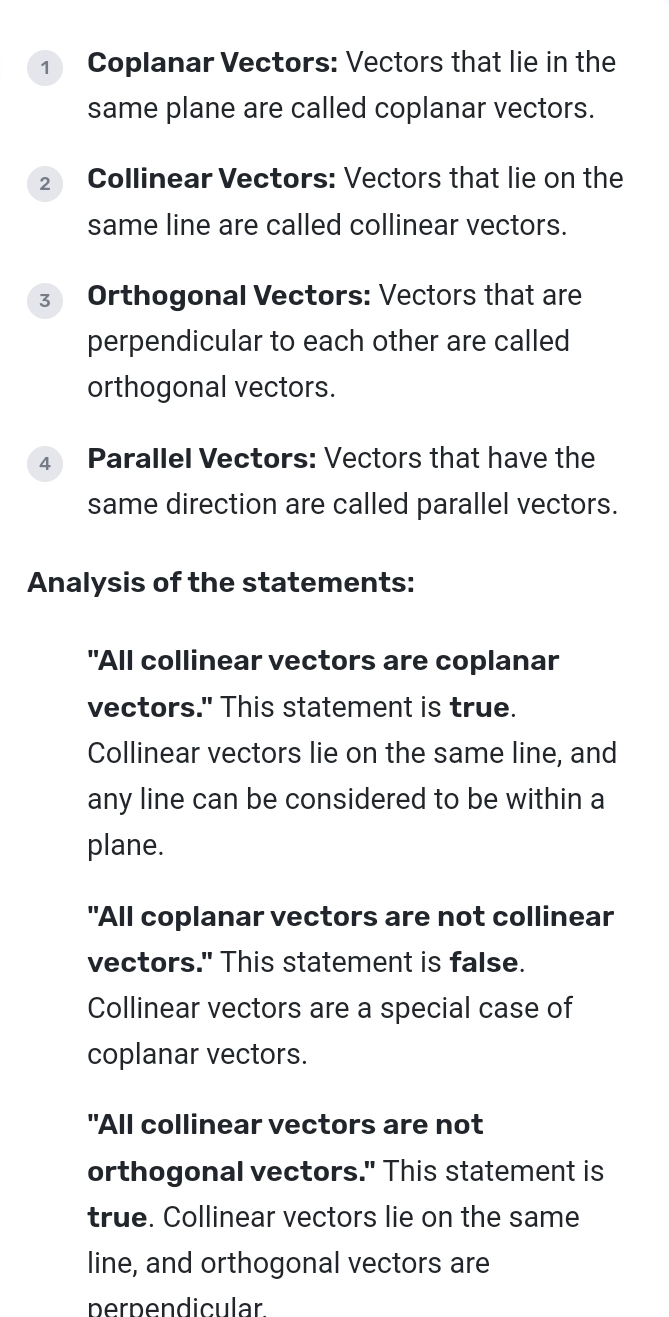669x1317 pixels.
Task: Click the bold 'Orthogonal Vectors:' term
Action: (x=228, y=296)
